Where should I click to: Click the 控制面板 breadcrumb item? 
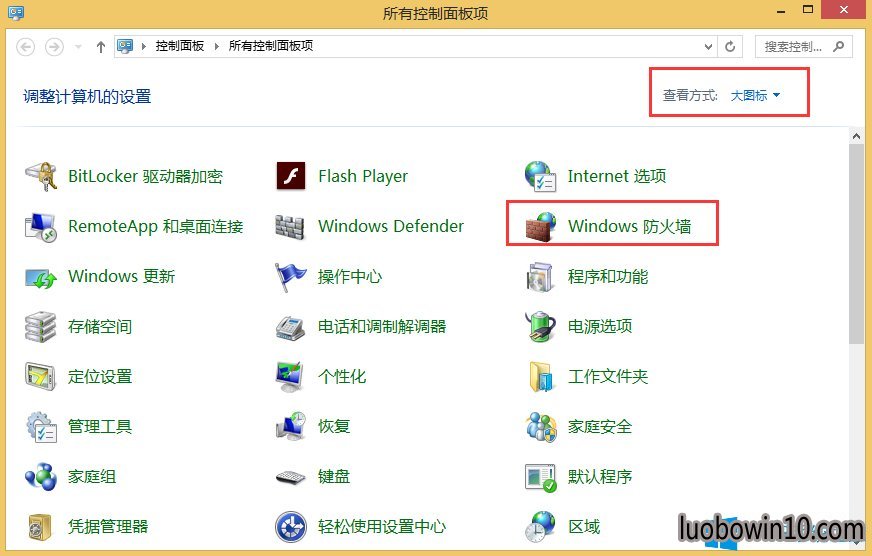point(180,46)
